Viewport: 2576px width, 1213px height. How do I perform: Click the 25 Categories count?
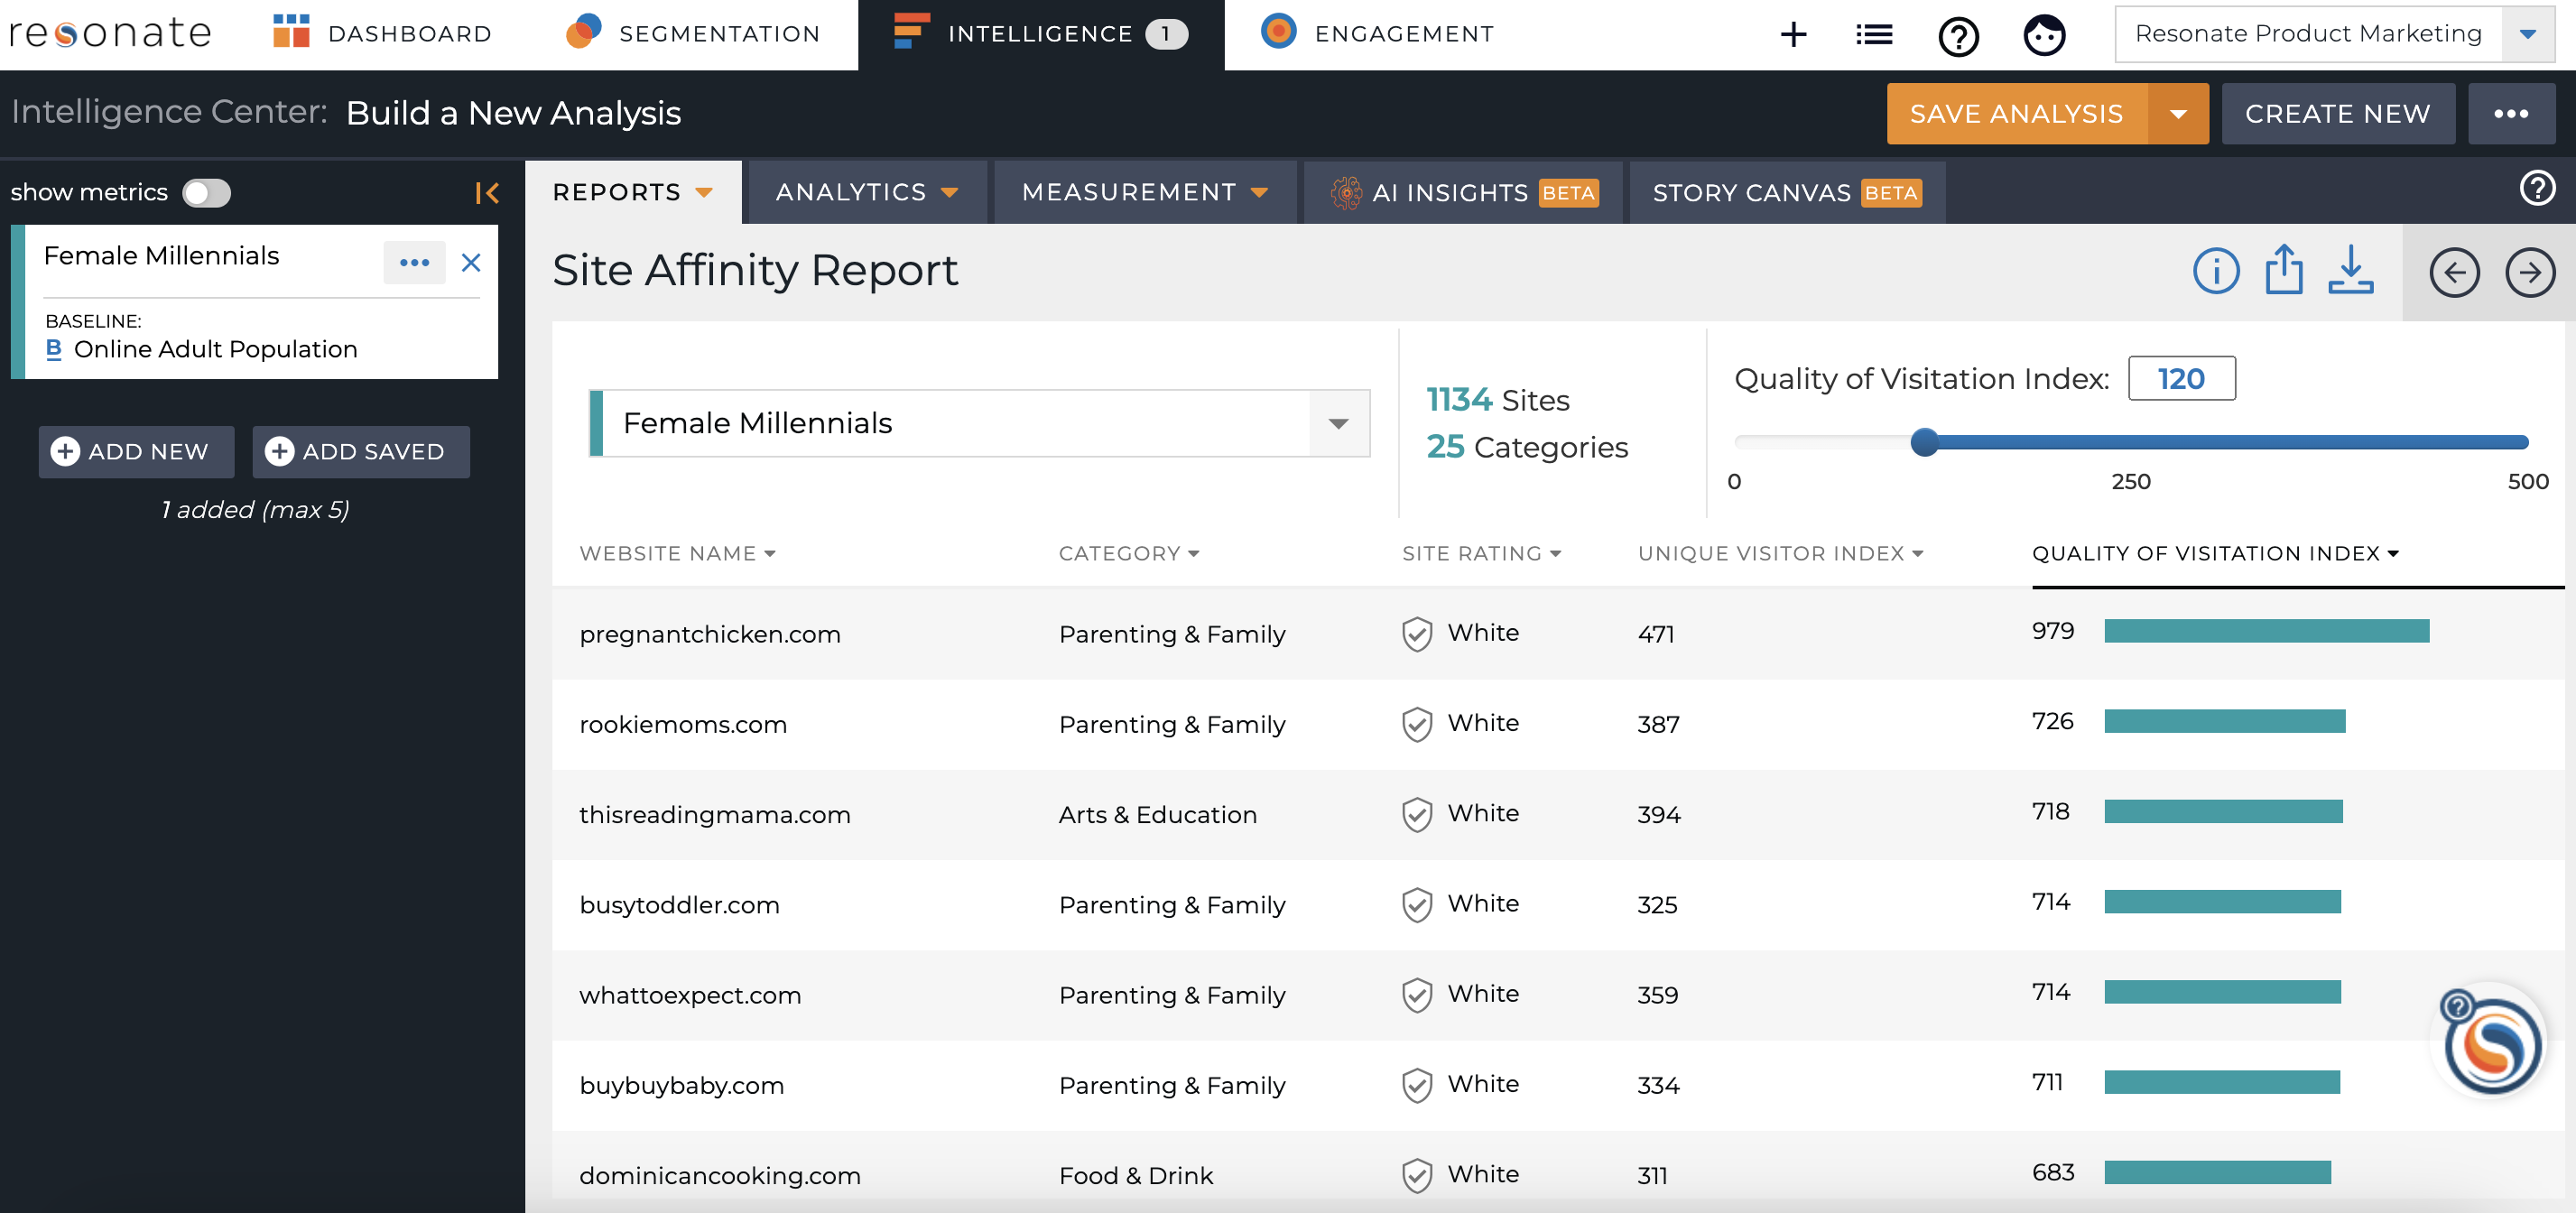point(1526,447)
